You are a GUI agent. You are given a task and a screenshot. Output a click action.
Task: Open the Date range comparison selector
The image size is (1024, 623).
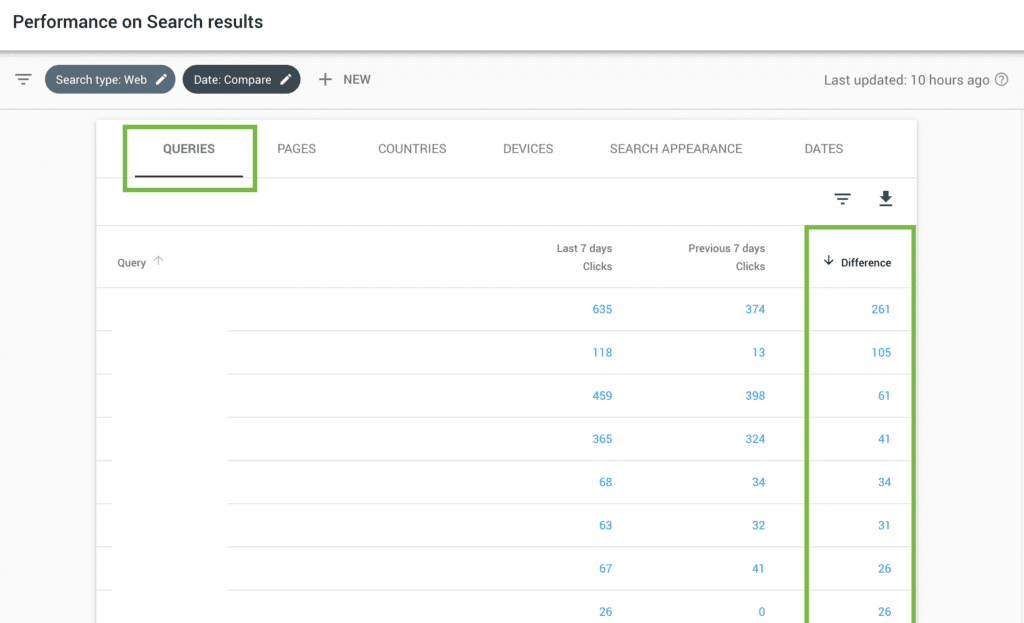[241, 79]
